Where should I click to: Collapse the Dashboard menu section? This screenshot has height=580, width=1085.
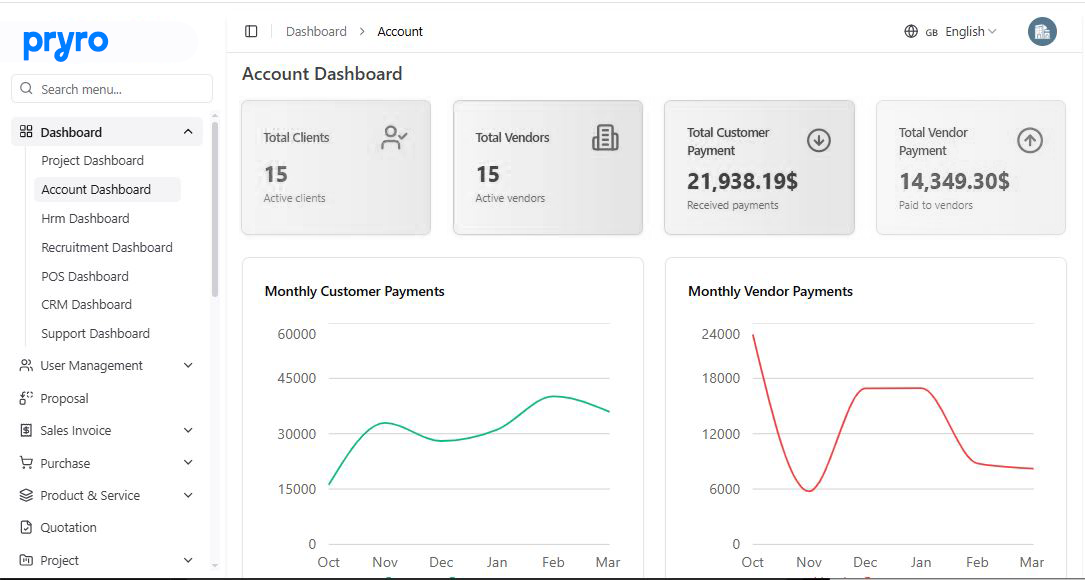point(188,132)
